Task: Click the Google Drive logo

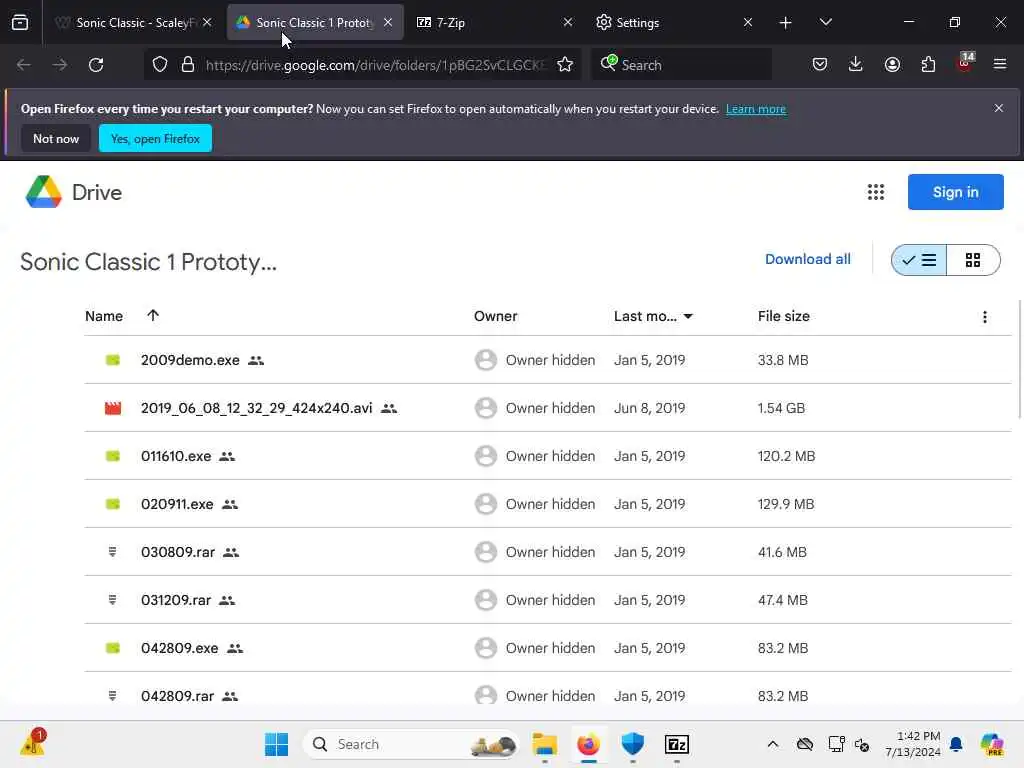Action: [44, 192]
